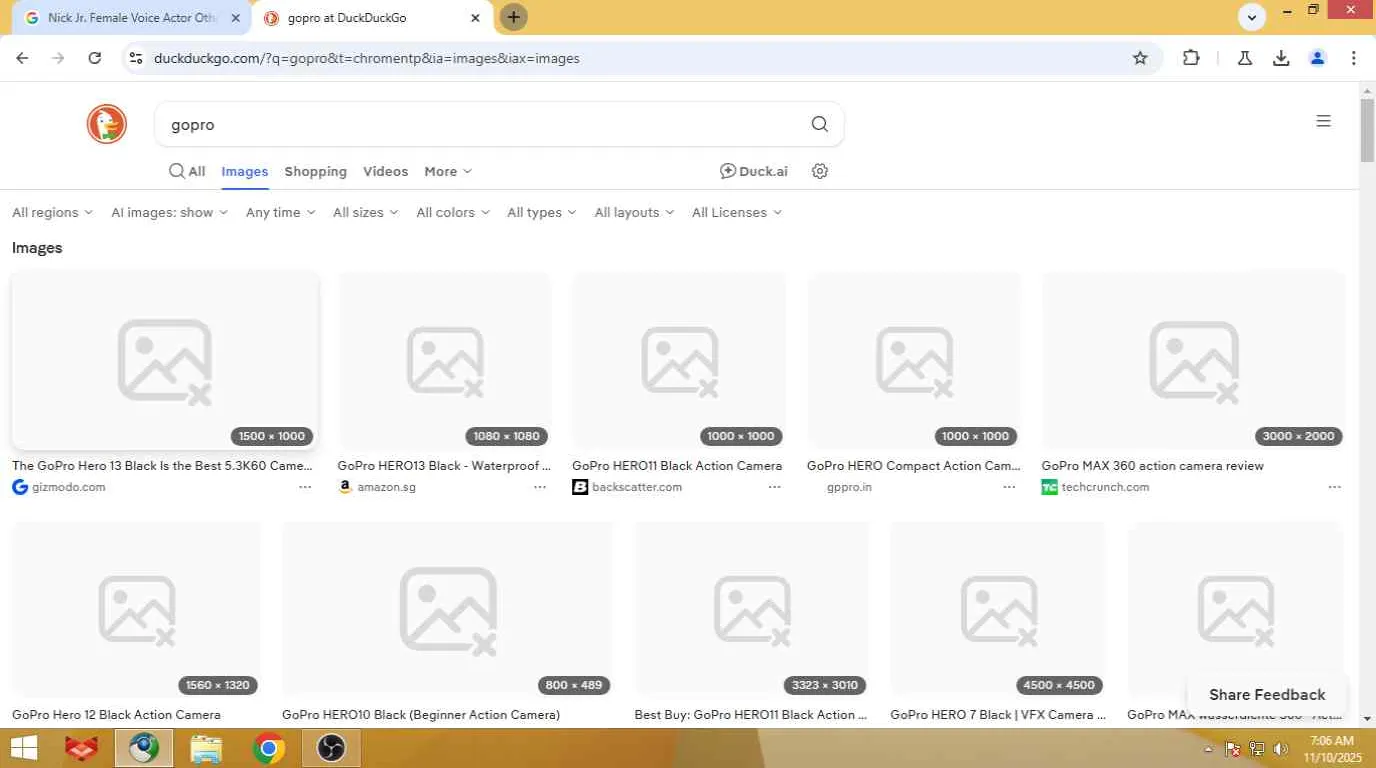Open more options for techcrunch.com result
1376x768 pixels.
(1334, 487)
